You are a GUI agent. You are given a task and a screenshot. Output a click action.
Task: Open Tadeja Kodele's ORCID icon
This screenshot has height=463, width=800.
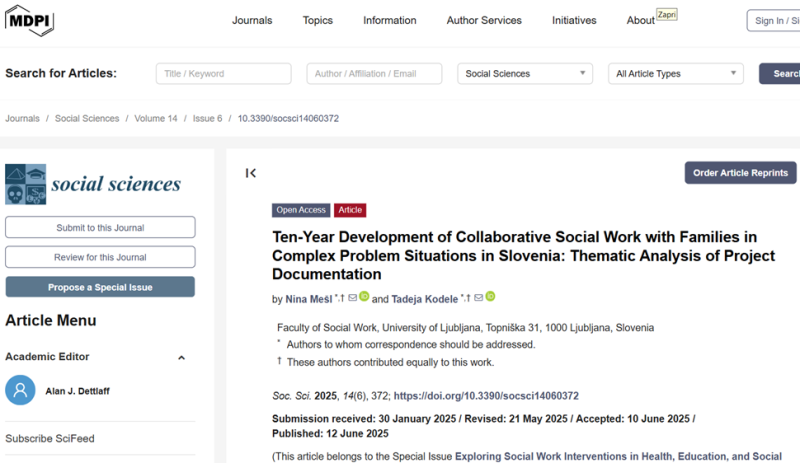[x=491, y=297]
